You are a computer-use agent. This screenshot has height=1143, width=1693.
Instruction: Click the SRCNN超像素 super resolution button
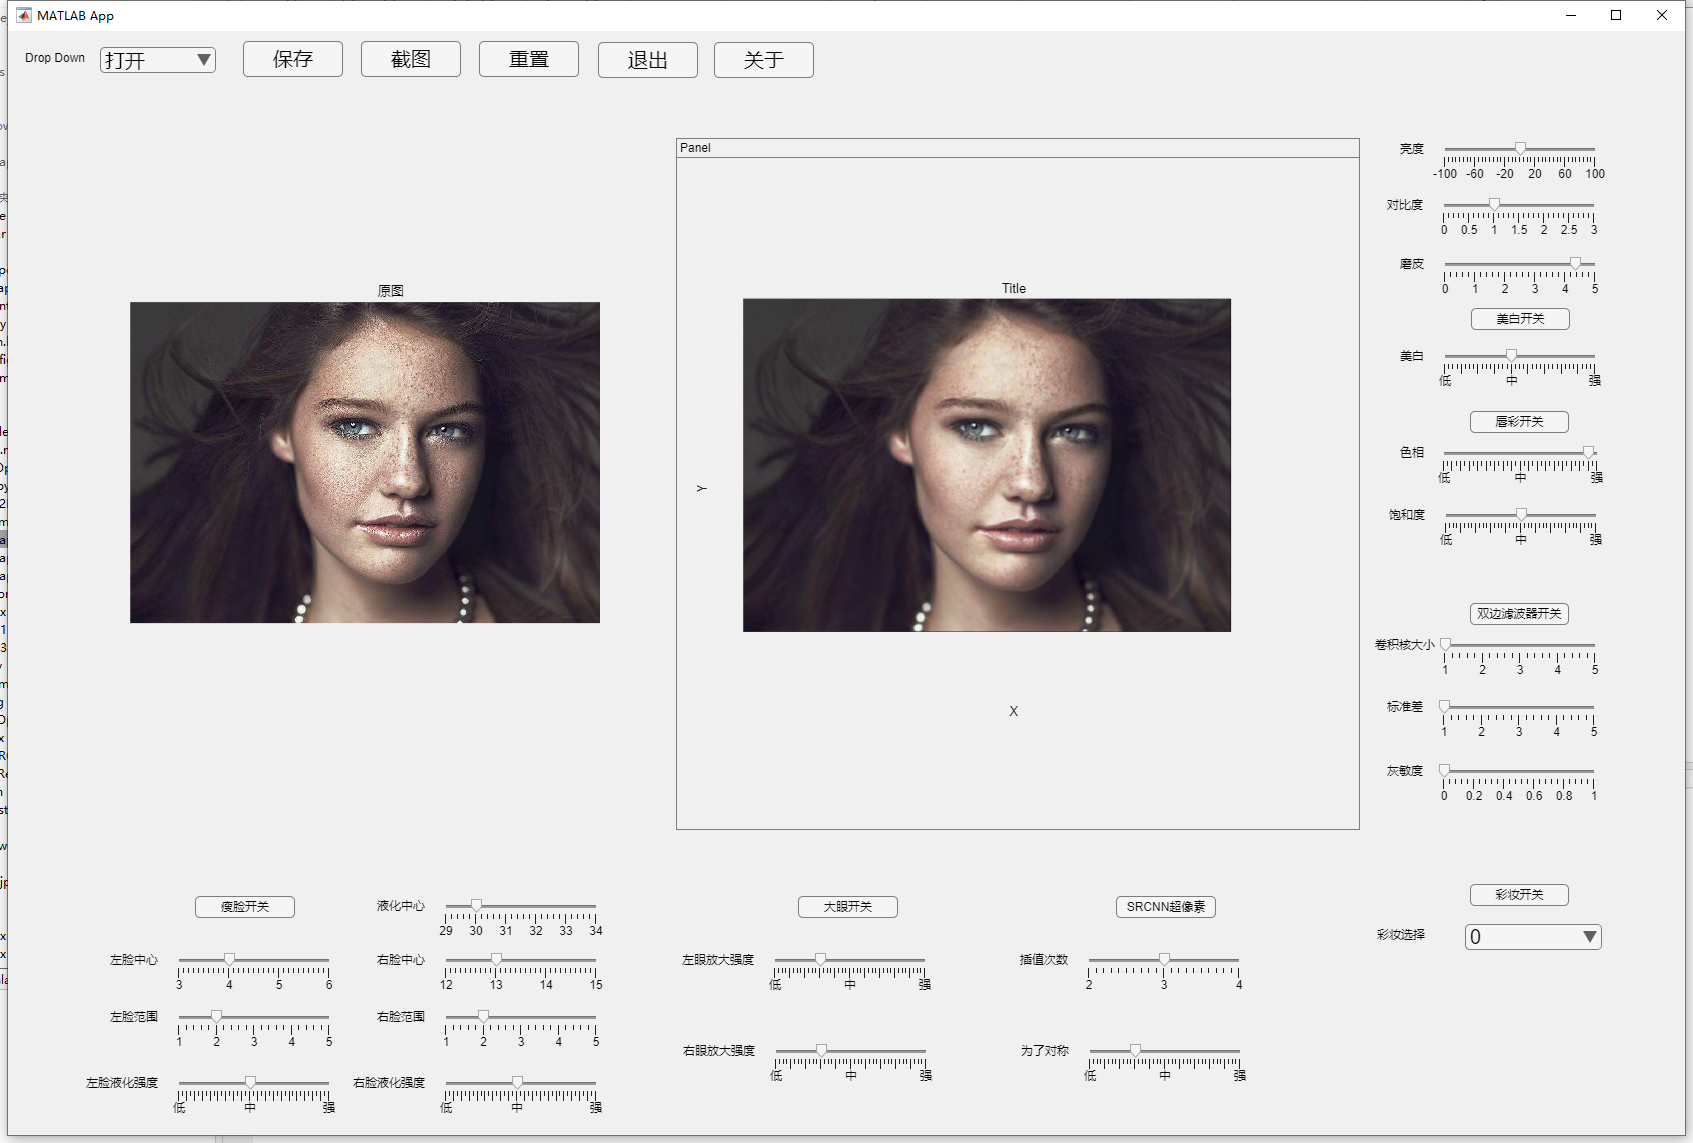coord(1166,907)
